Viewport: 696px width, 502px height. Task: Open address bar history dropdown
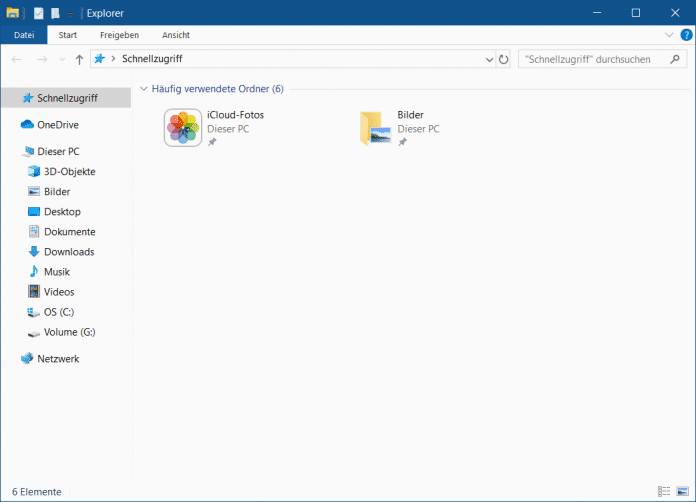tap(487, 60)
